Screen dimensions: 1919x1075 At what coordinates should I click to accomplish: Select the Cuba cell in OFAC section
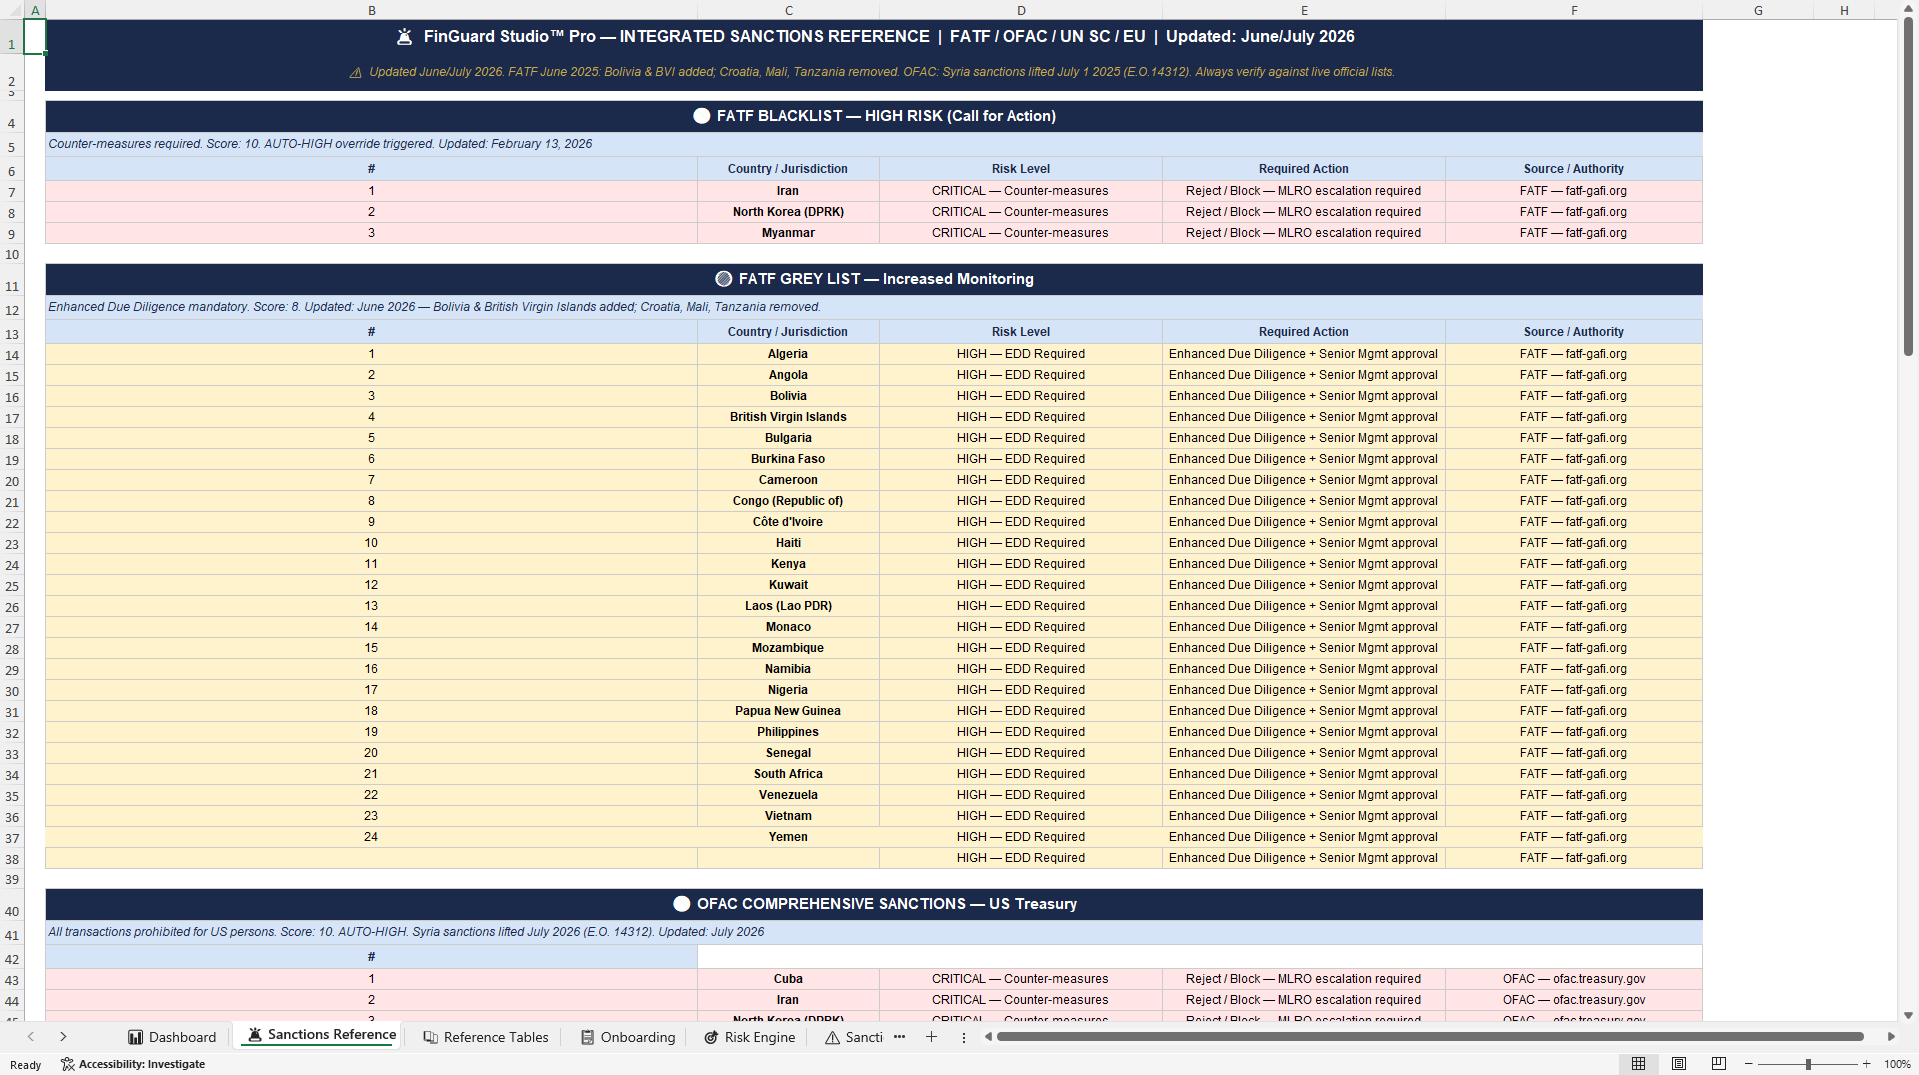point(788,979)
